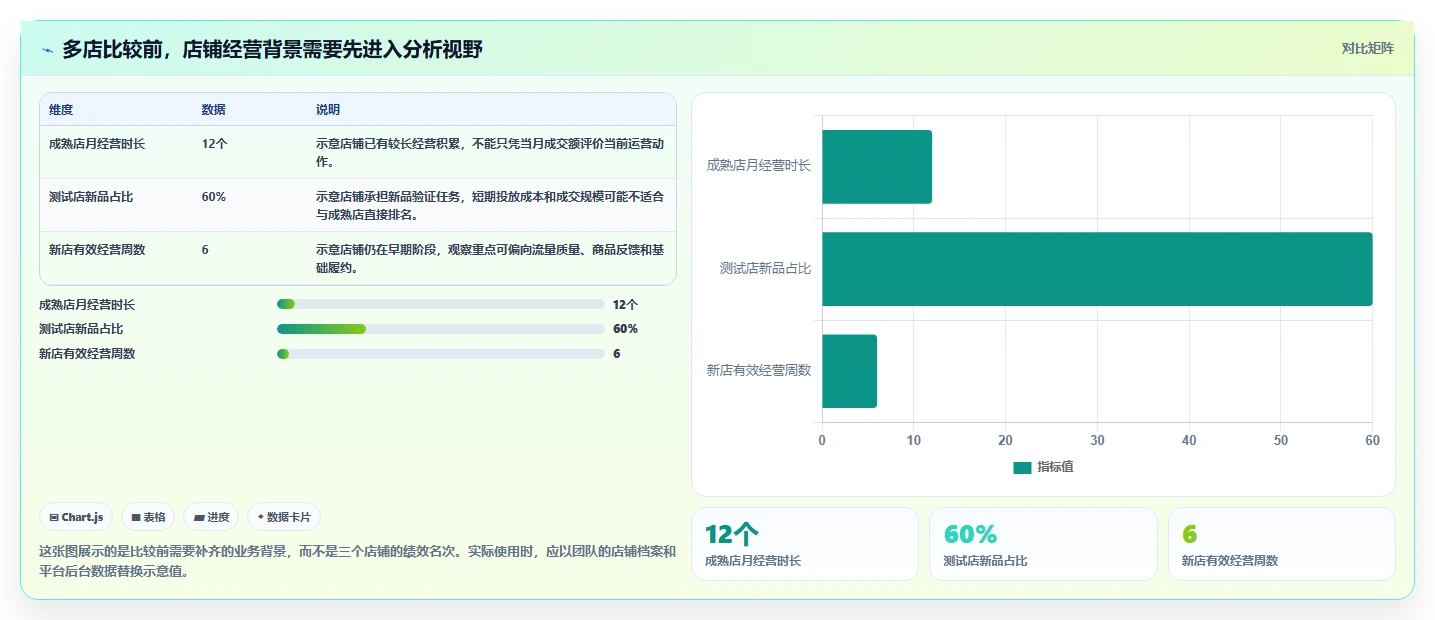Click the x-axis tick label 0
Screen dimensions: 1435x620
(x=822, y=441)
